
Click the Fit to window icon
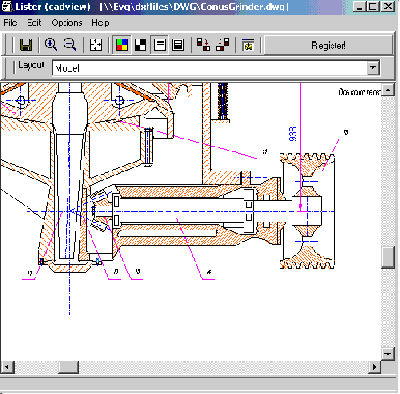[96, 45]
